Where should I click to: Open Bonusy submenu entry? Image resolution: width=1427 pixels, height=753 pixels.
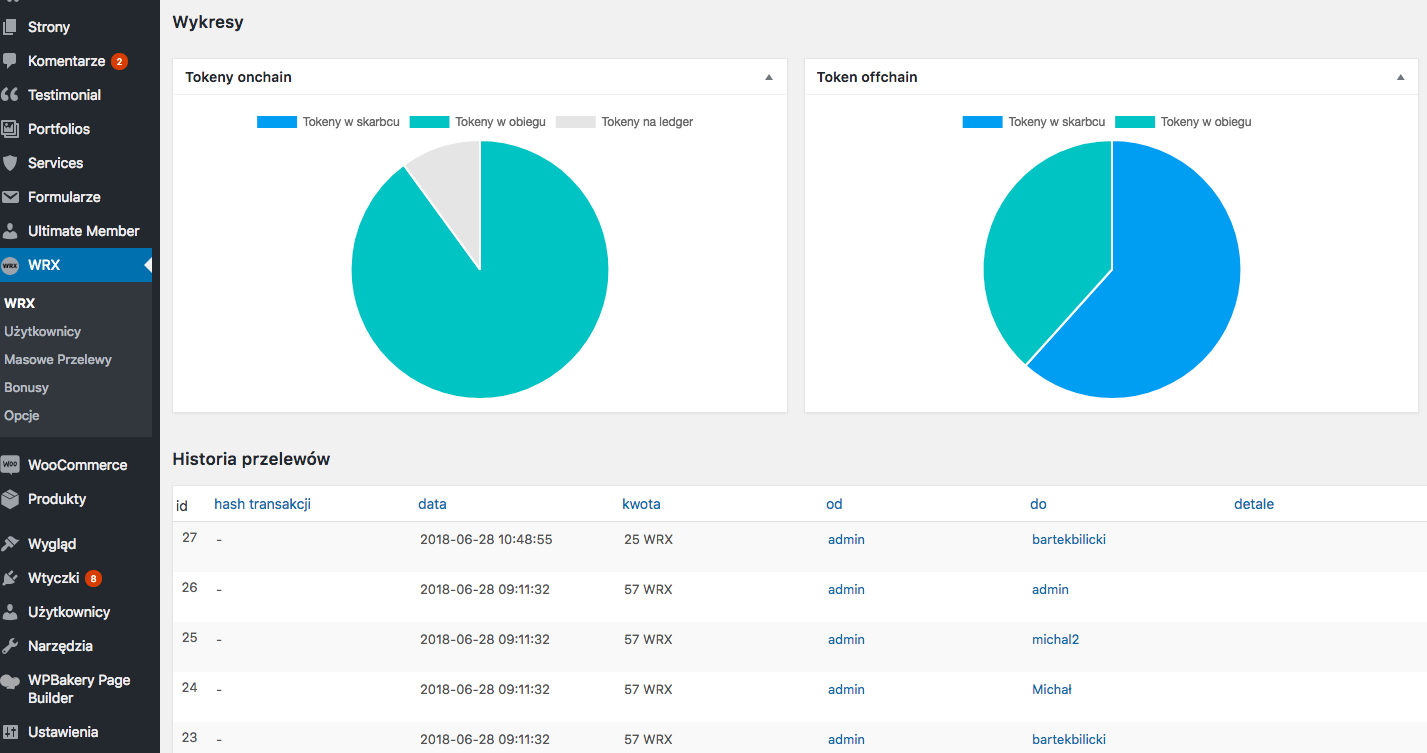point(26,387)
